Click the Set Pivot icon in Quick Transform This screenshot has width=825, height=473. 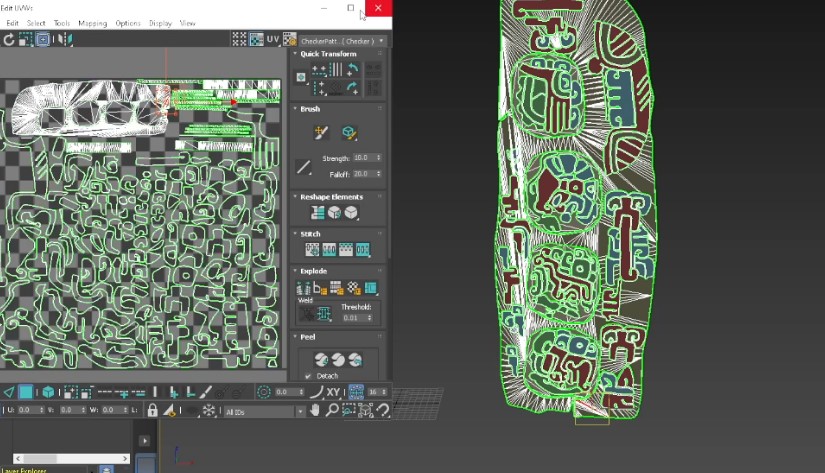point(301,77)
